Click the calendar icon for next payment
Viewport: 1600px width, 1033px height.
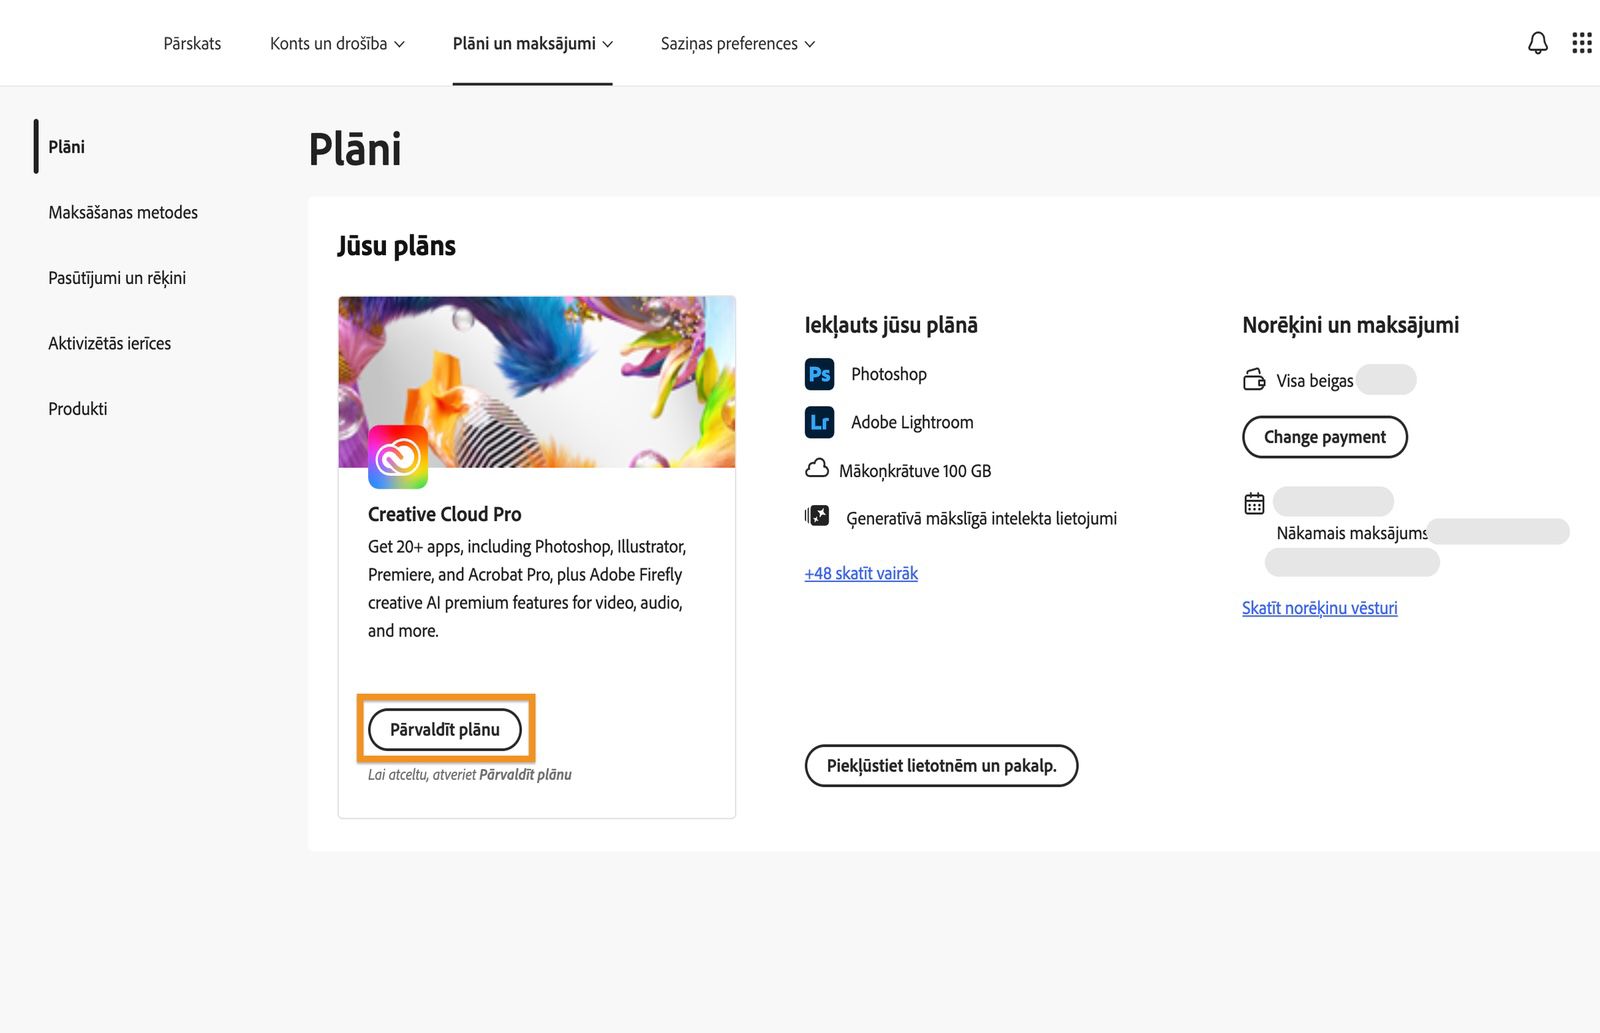[1254, 503]
